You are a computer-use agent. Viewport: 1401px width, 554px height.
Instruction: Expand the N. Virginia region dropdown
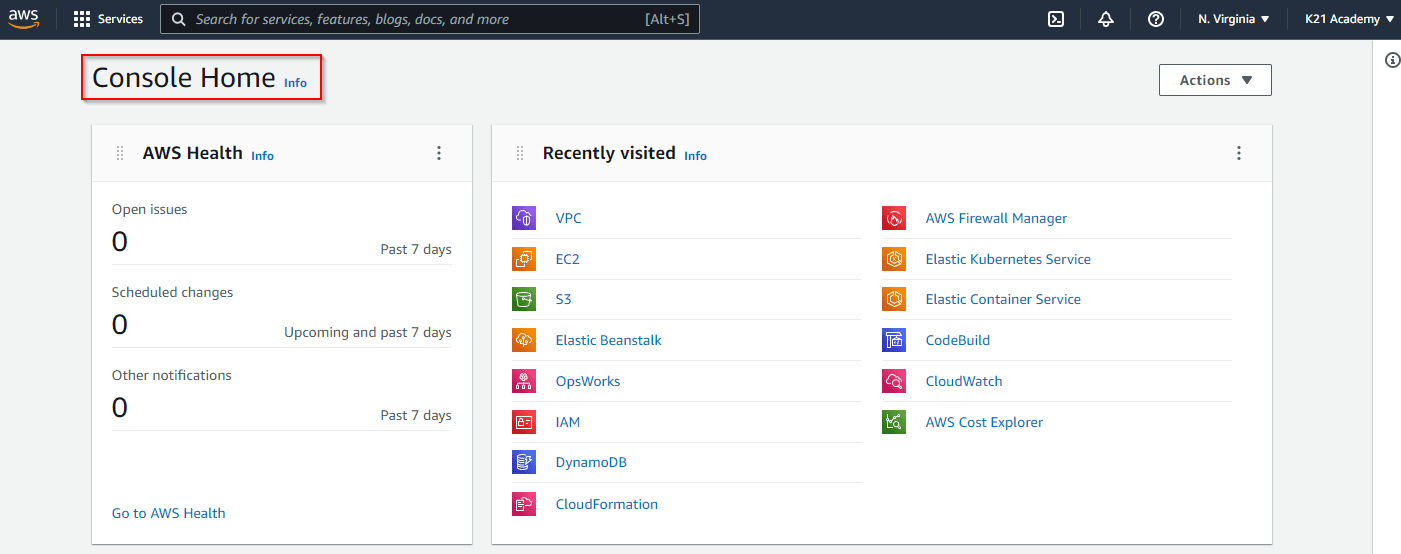pos(1234,19)
